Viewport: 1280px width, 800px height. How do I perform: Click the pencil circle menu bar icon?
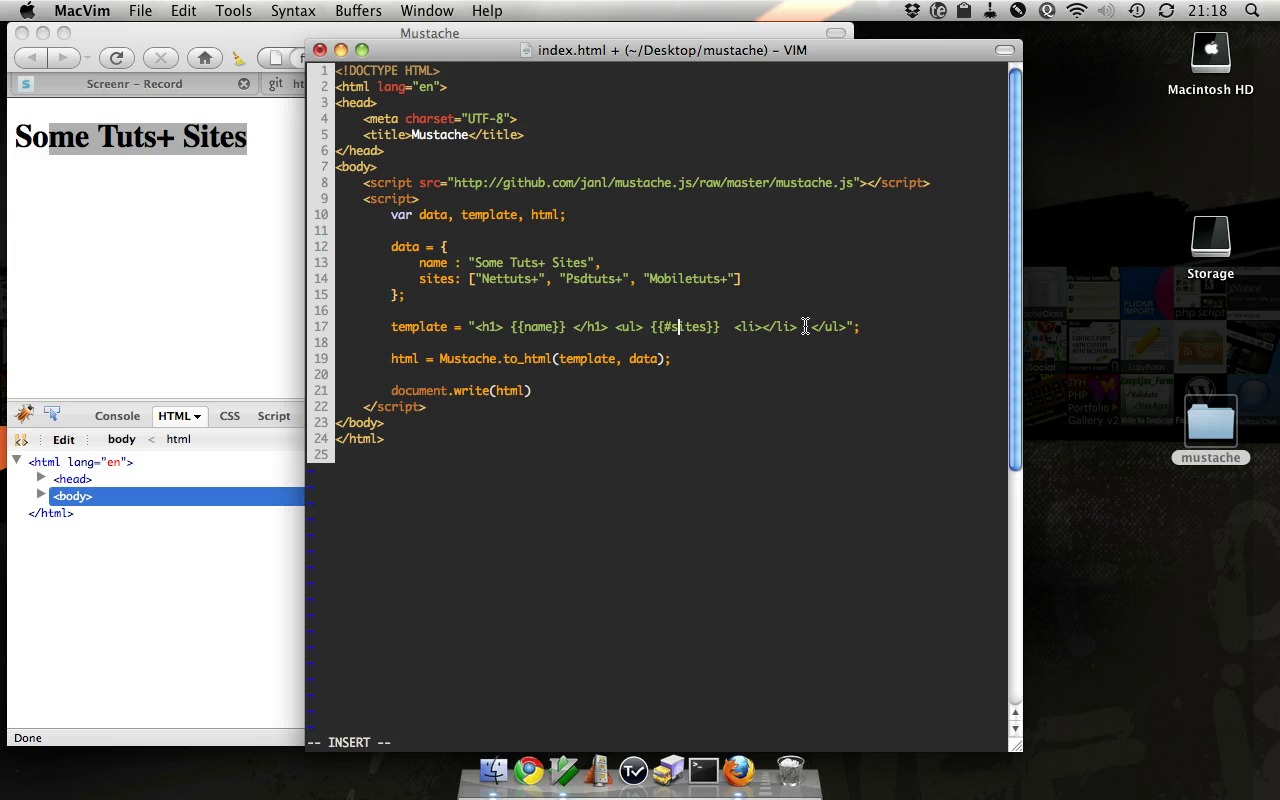(1018, 10)
